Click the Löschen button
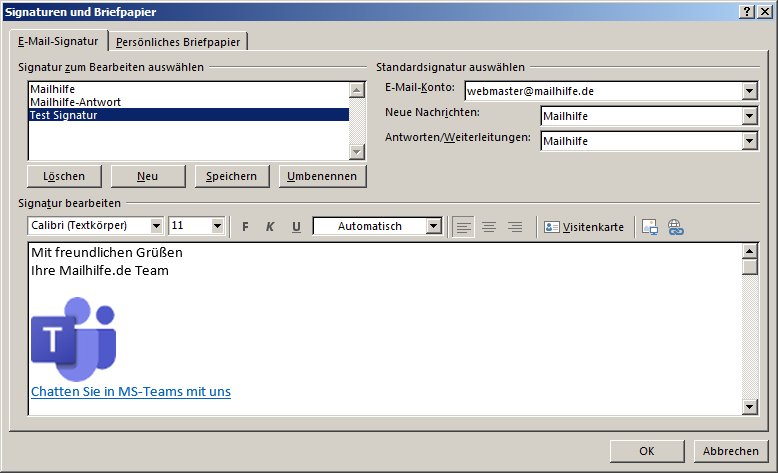Image resolution: width=778 pixels, height=473 pixels. tap(64, 176)
